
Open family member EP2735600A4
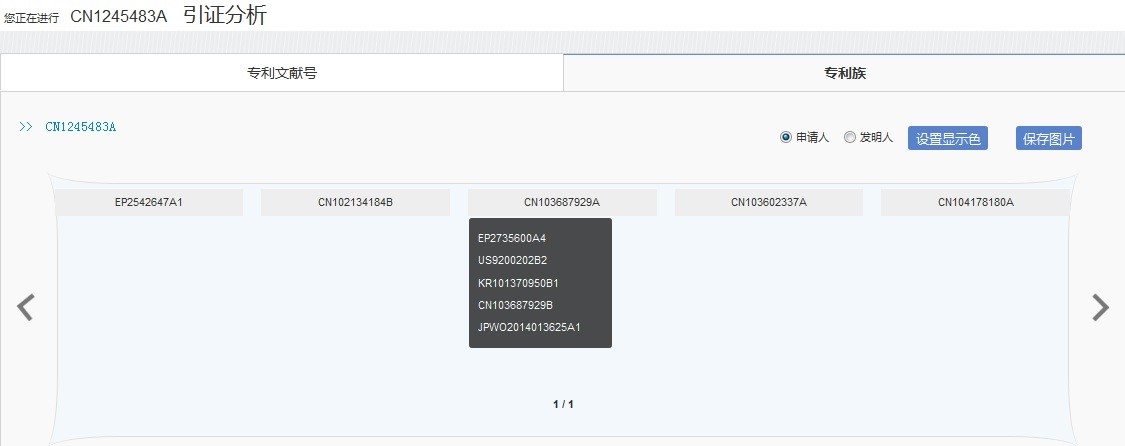point(512,238)
